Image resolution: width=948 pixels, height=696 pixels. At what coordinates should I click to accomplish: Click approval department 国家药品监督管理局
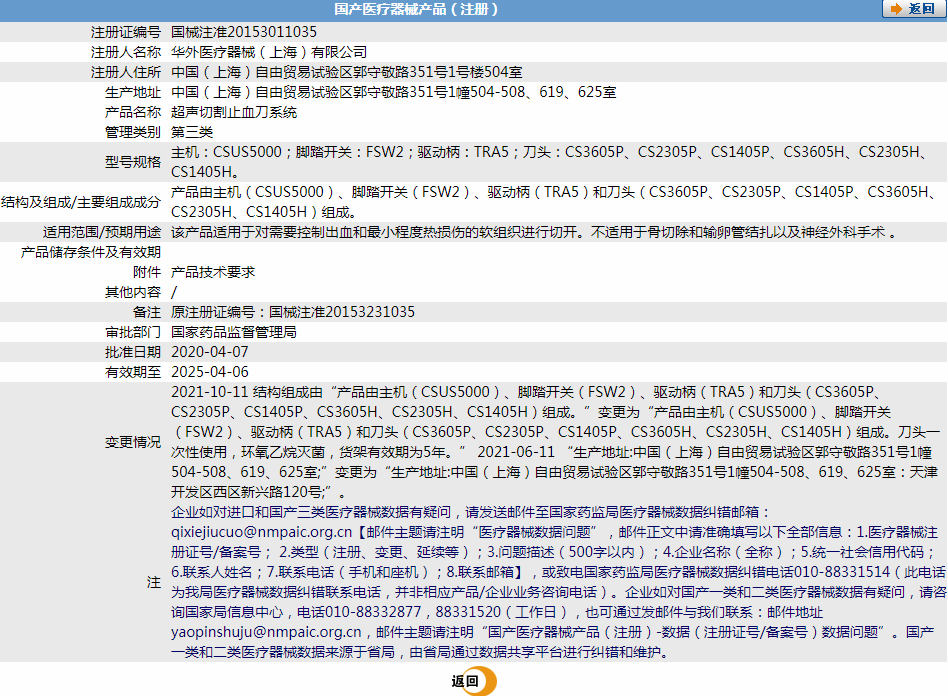[x=234, y=332]
